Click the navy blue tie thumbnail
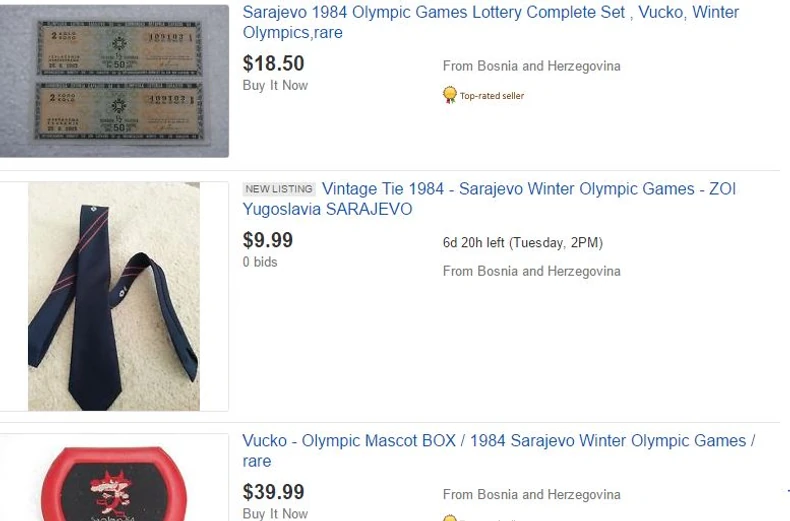The height and width of the screenshot is (521, 790). (x=114, y=296)
